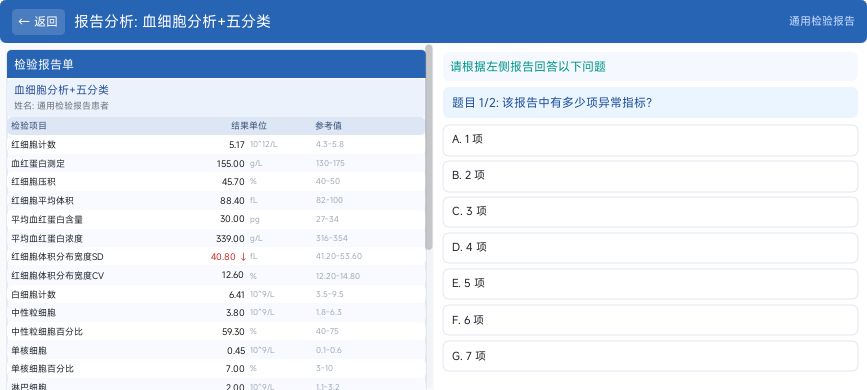Click the result value 59.30
867x390 pixels.
(233, 332)
